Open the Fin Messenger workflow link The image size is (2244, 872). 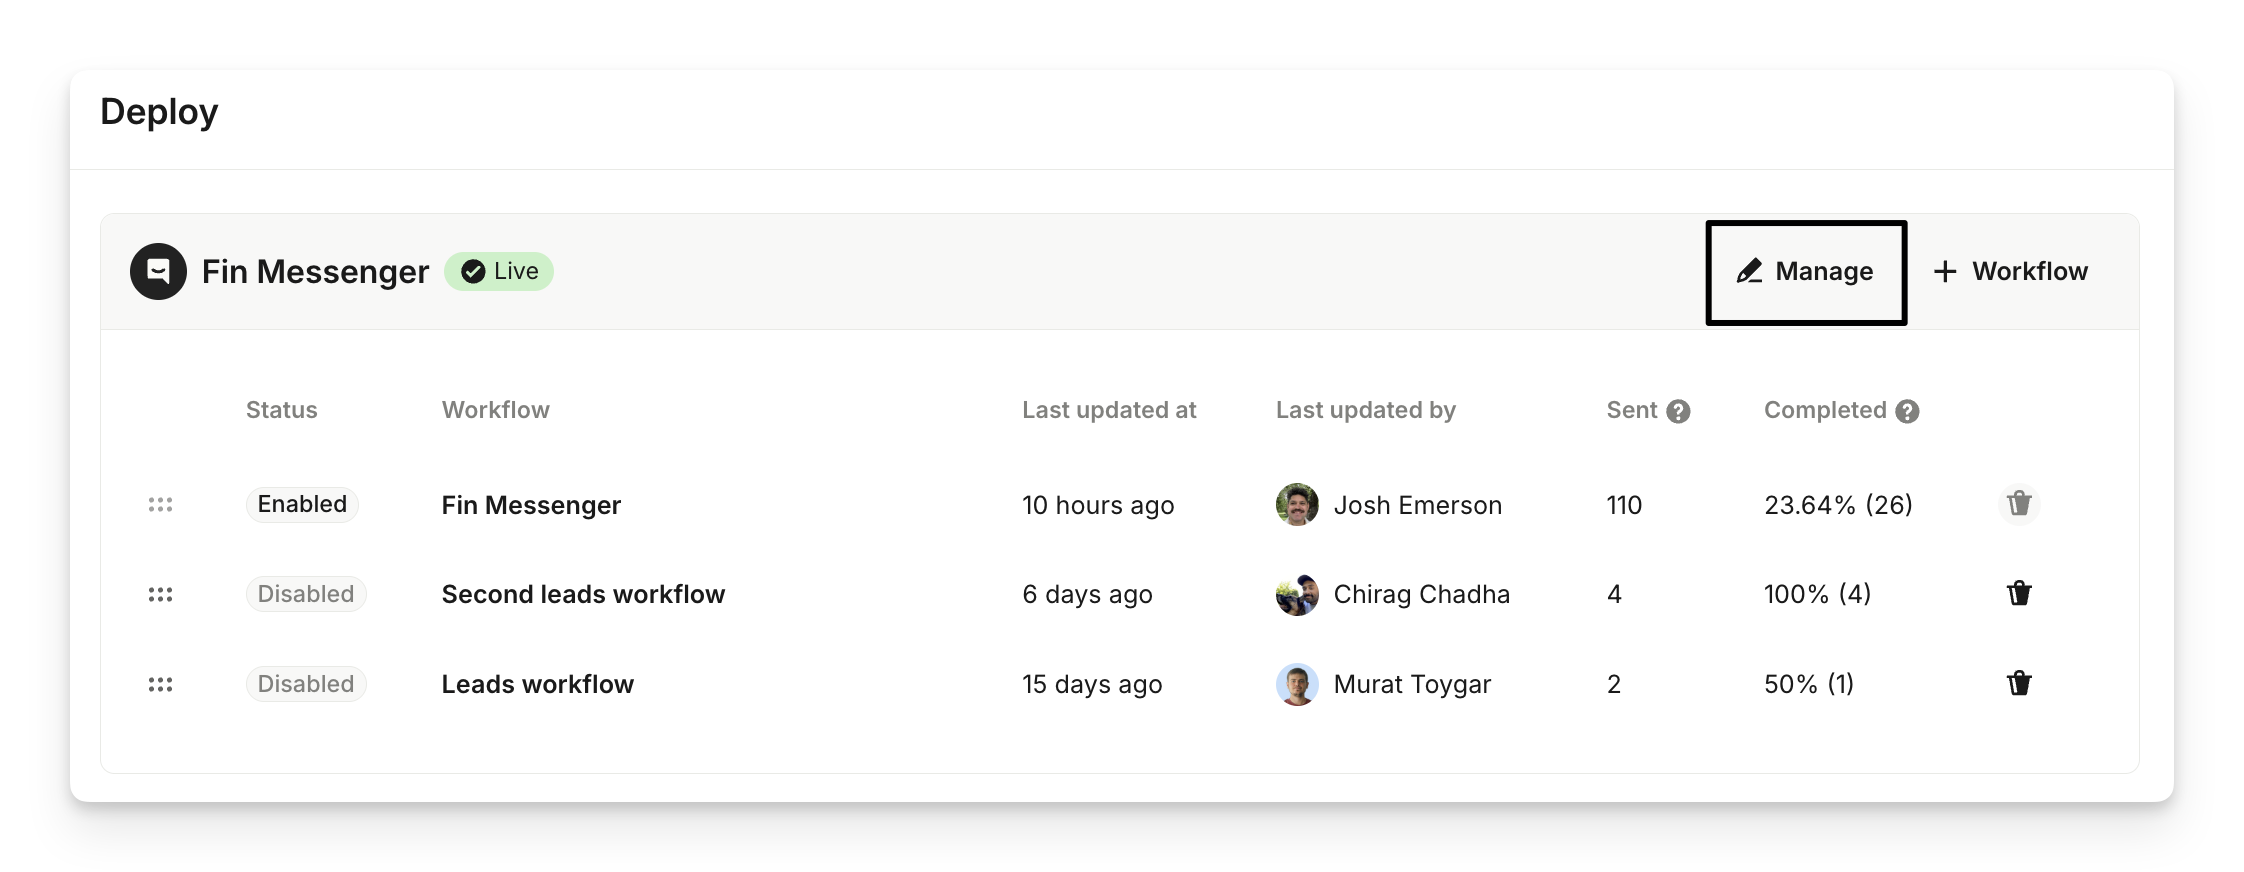(531, 505)
